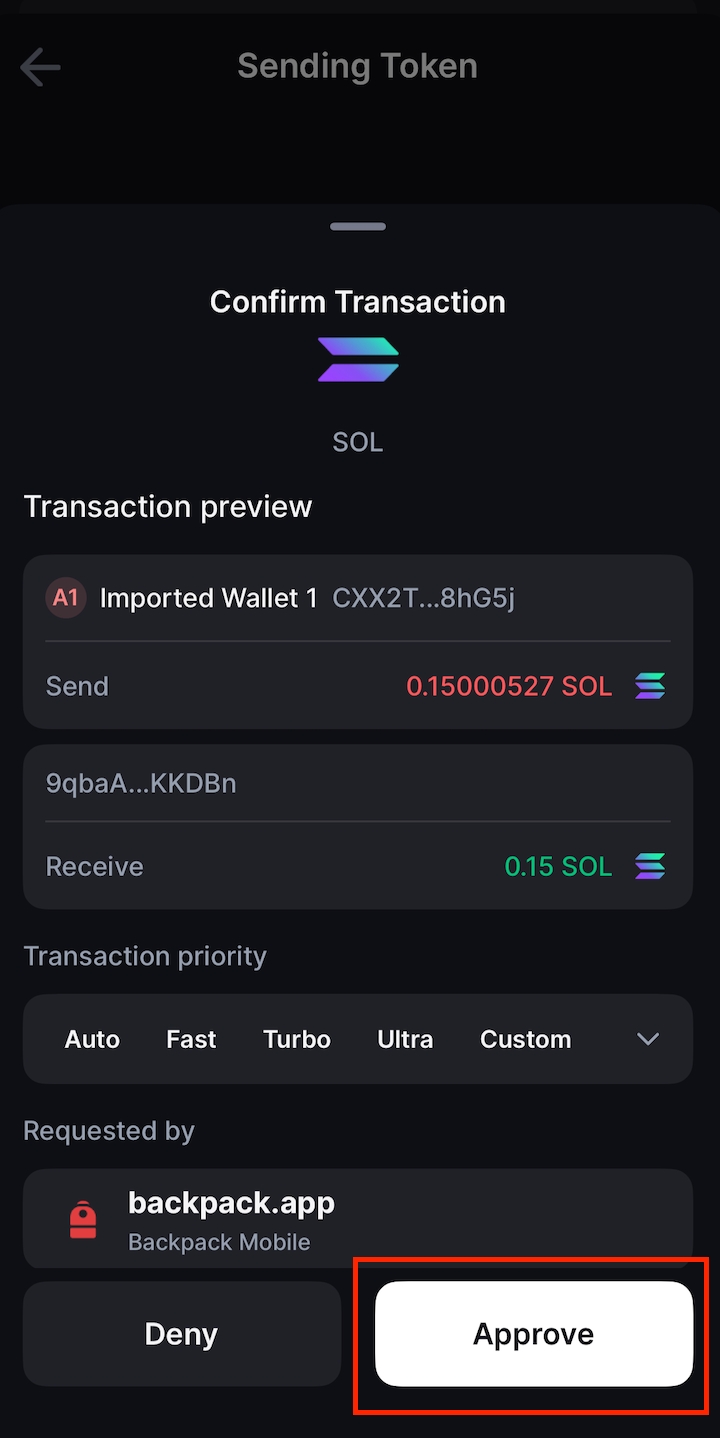Click the recipient address 9qbaA...KKDBn

tap(141, 783)
